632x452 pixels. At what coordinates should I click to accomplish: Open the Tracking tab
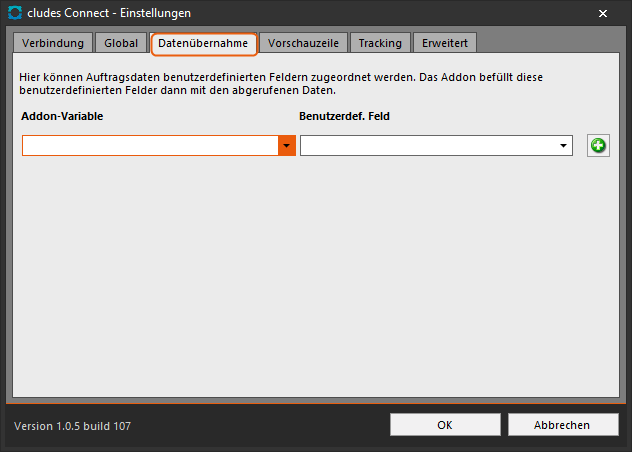(x=380, y=43)
